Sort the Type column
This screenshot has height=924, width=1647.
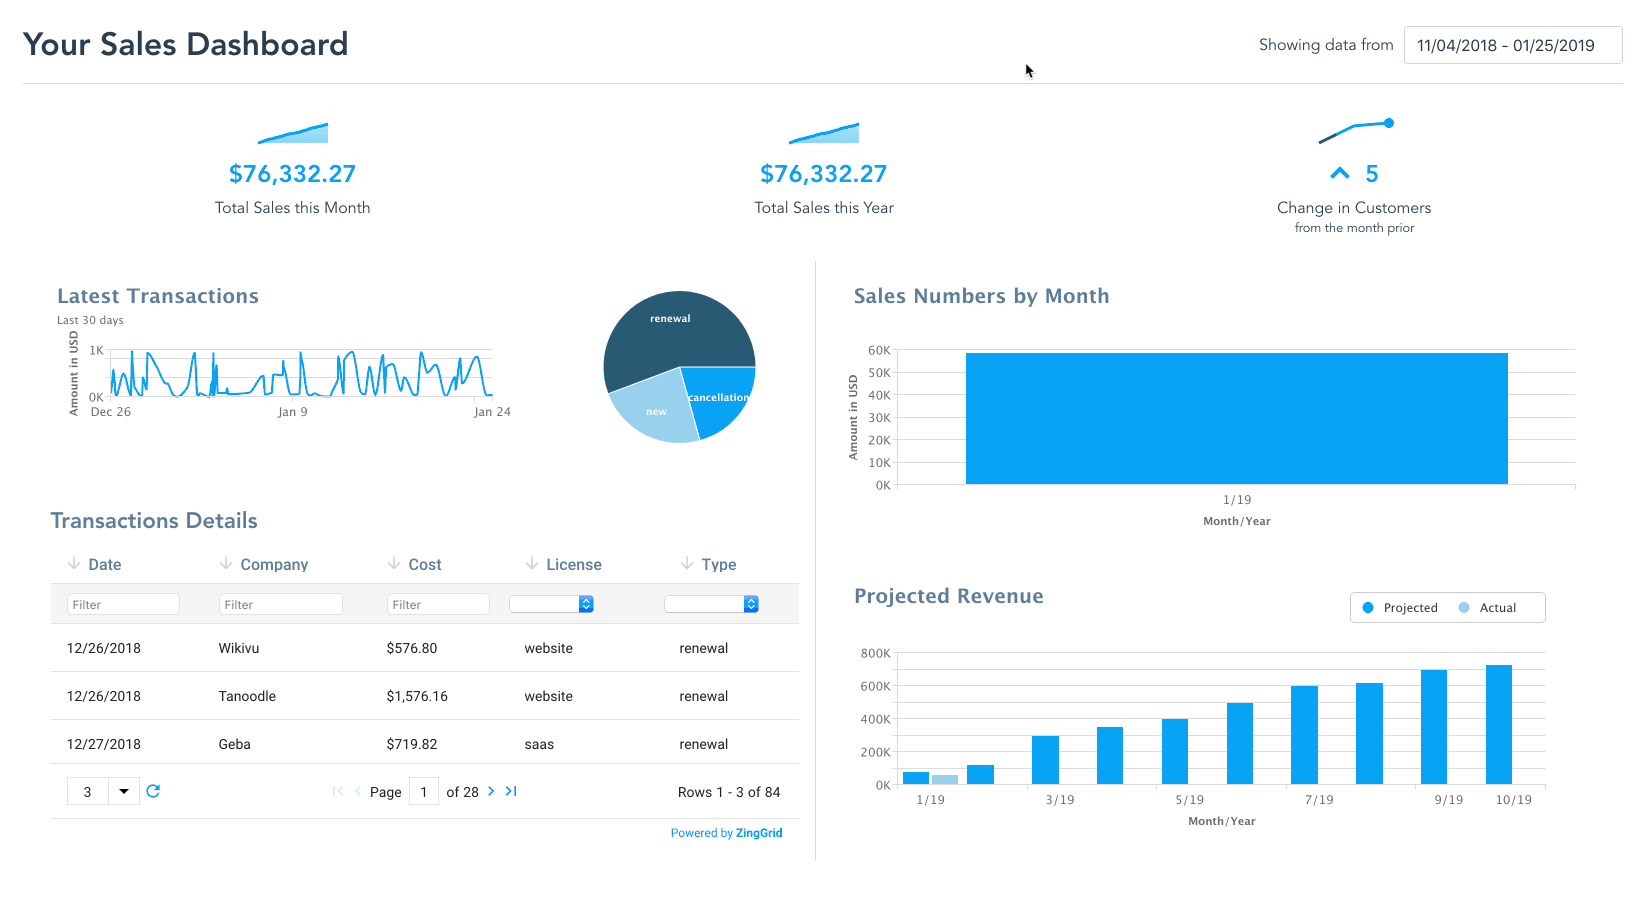click(x=687, y=563)
